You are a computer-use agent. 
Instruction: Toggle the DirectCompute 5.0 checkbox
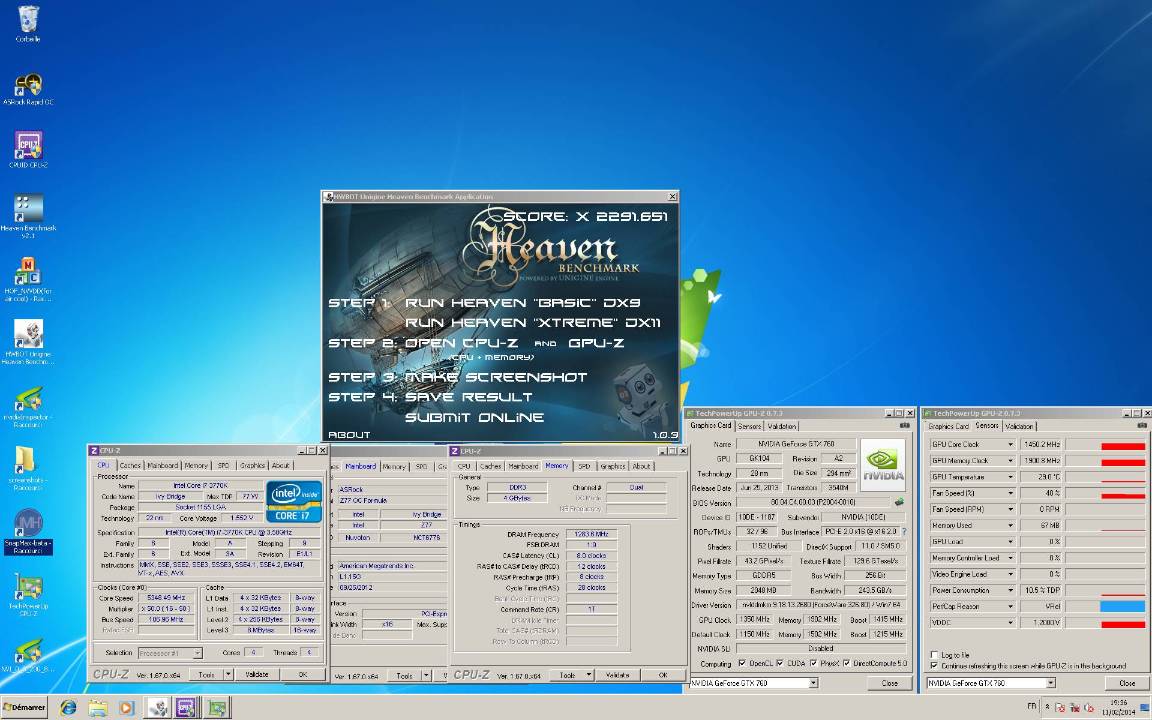click(846, 663)
